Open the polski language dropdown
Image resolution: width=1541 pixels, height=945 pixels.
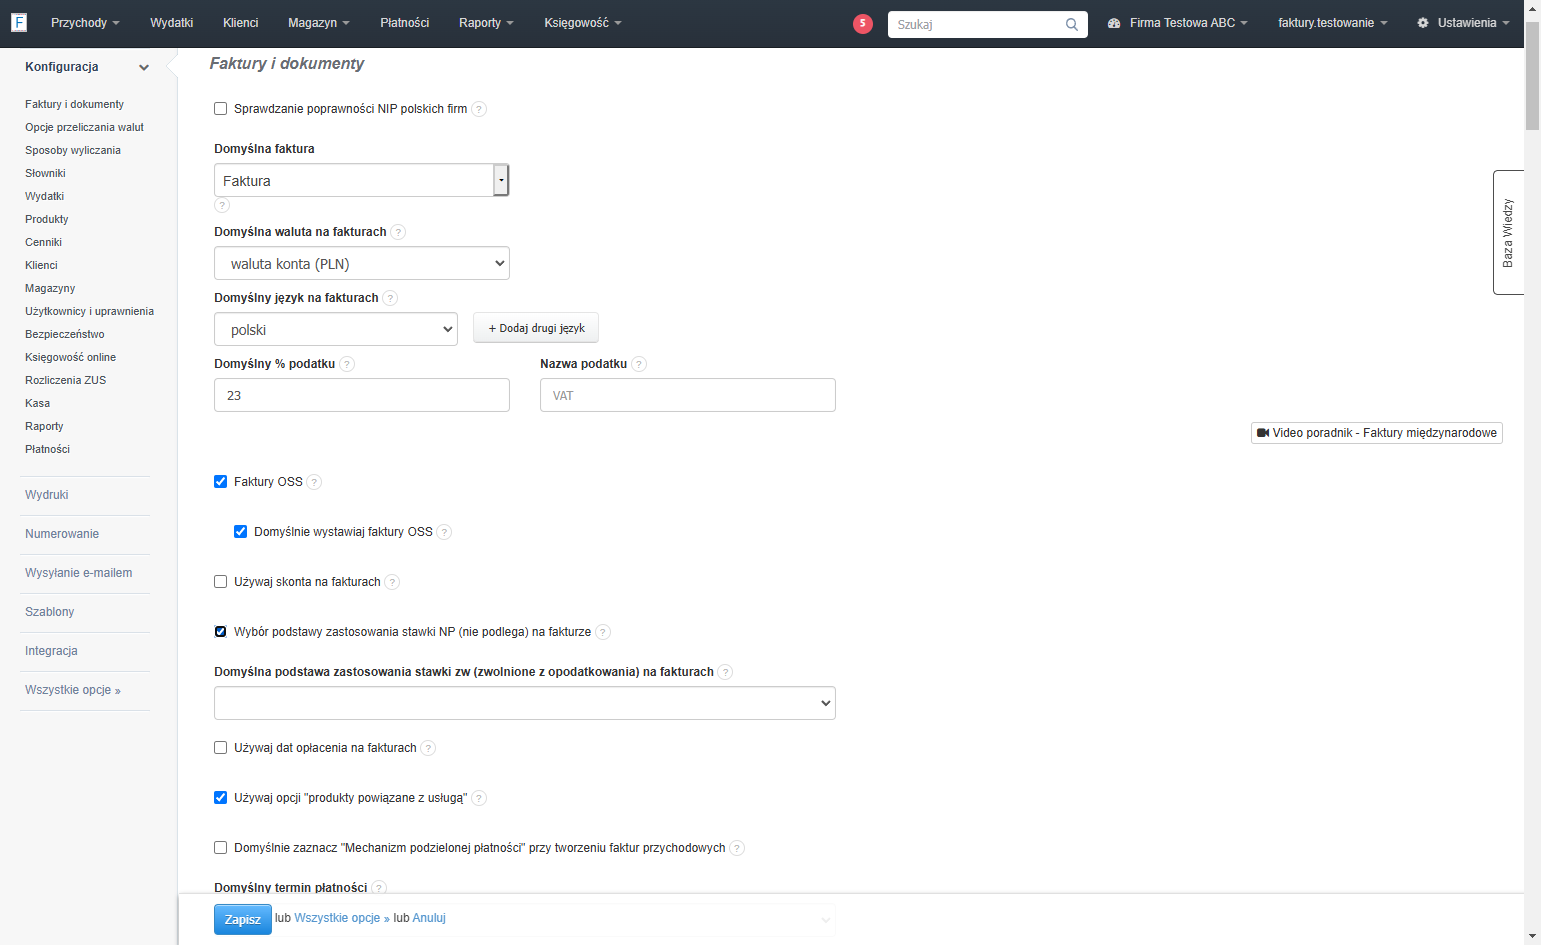tap(336, 329)
